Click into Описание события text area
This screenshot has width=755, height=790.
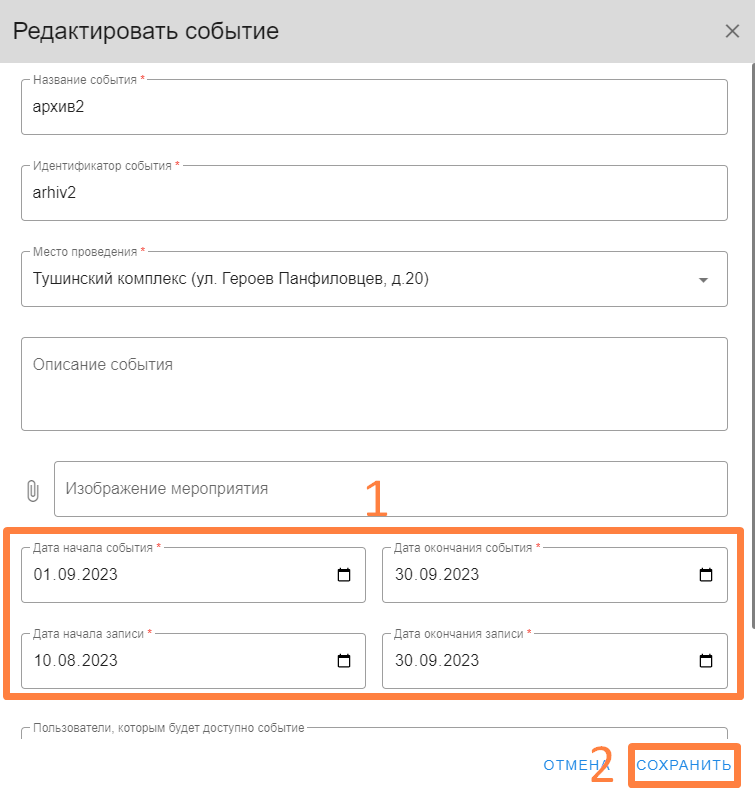[374, 384]
